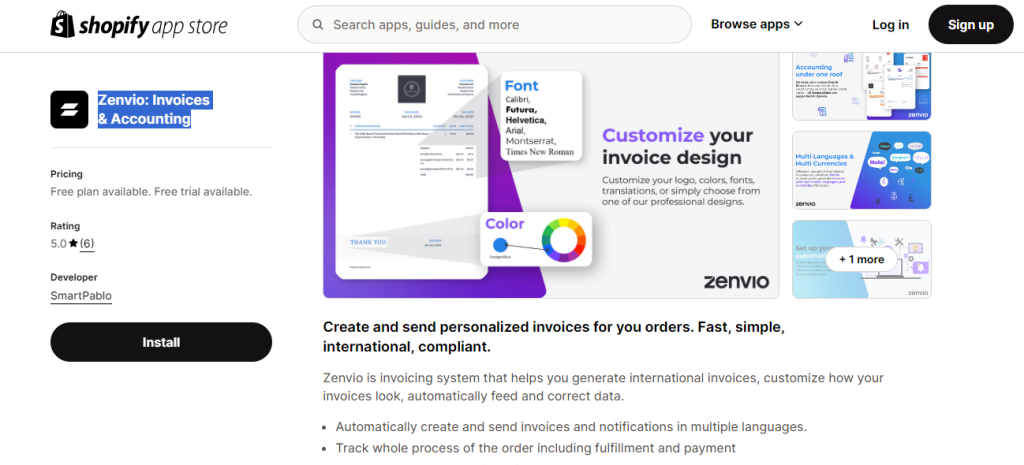Screen dimensions: 1024x465
Task: Click the 'Automatically create and send invoices' bullet
Action: click(x=571, y=427)
